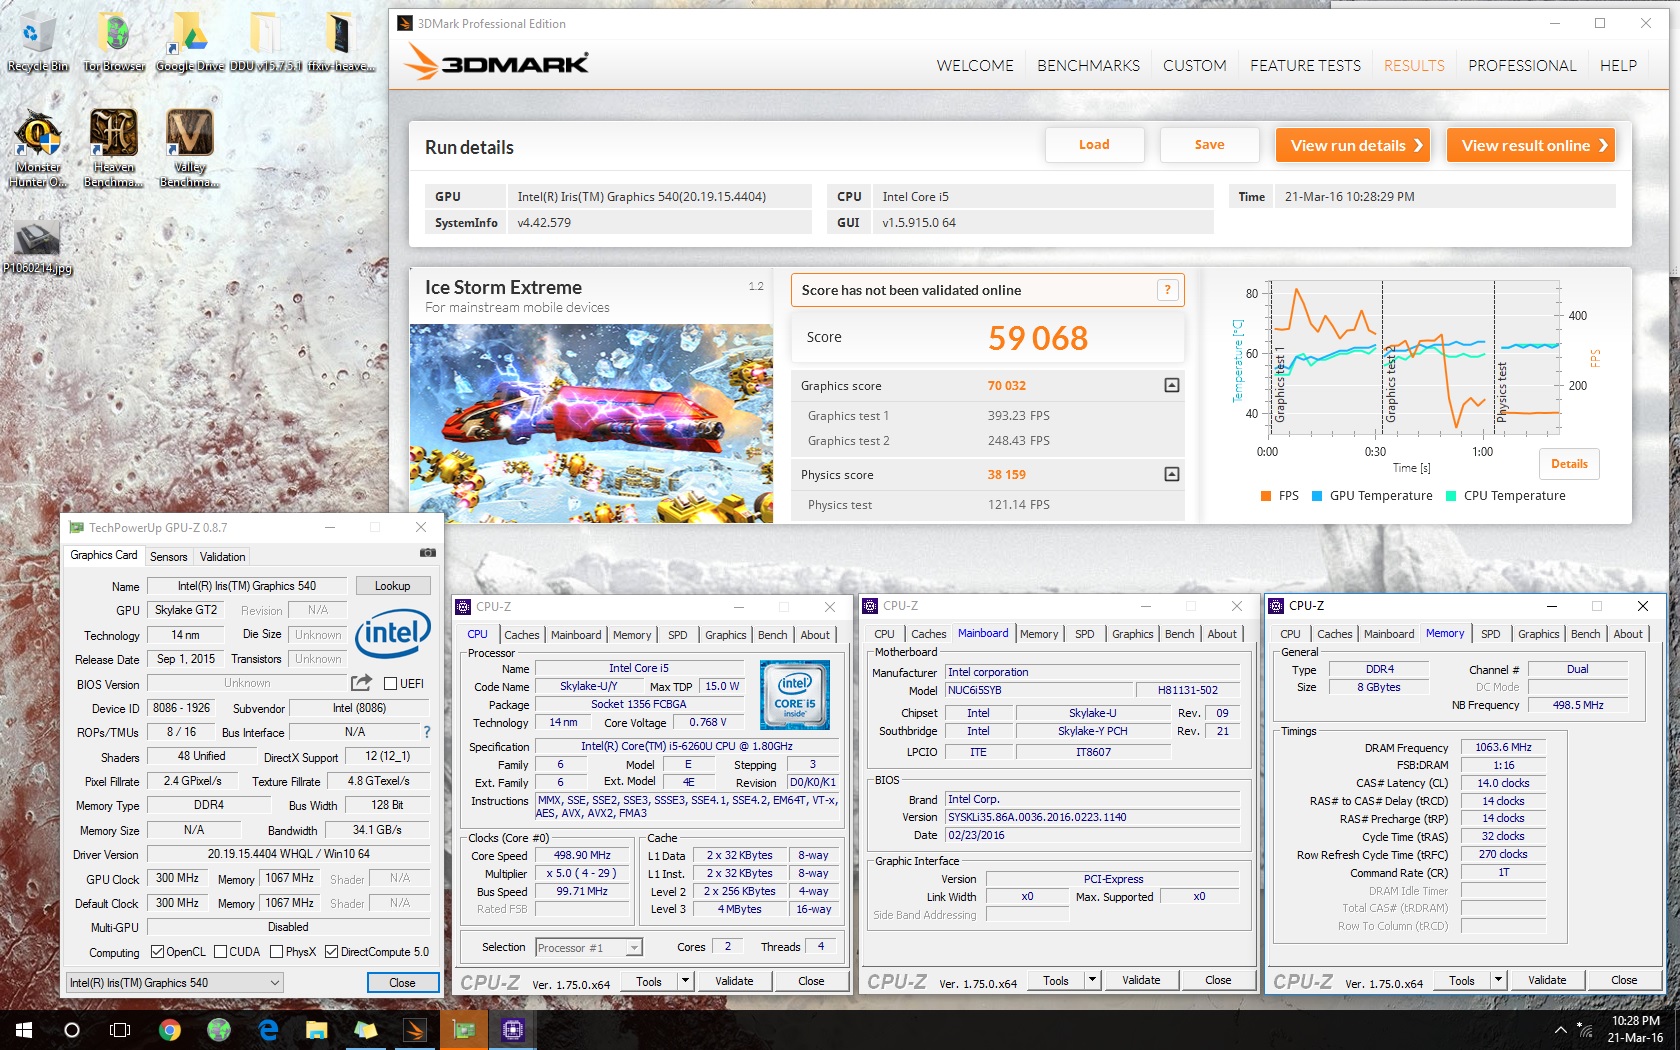Click the GPU Temperature blue legend swatch
The image size is (1680, 1050).
pos(1316,496)
